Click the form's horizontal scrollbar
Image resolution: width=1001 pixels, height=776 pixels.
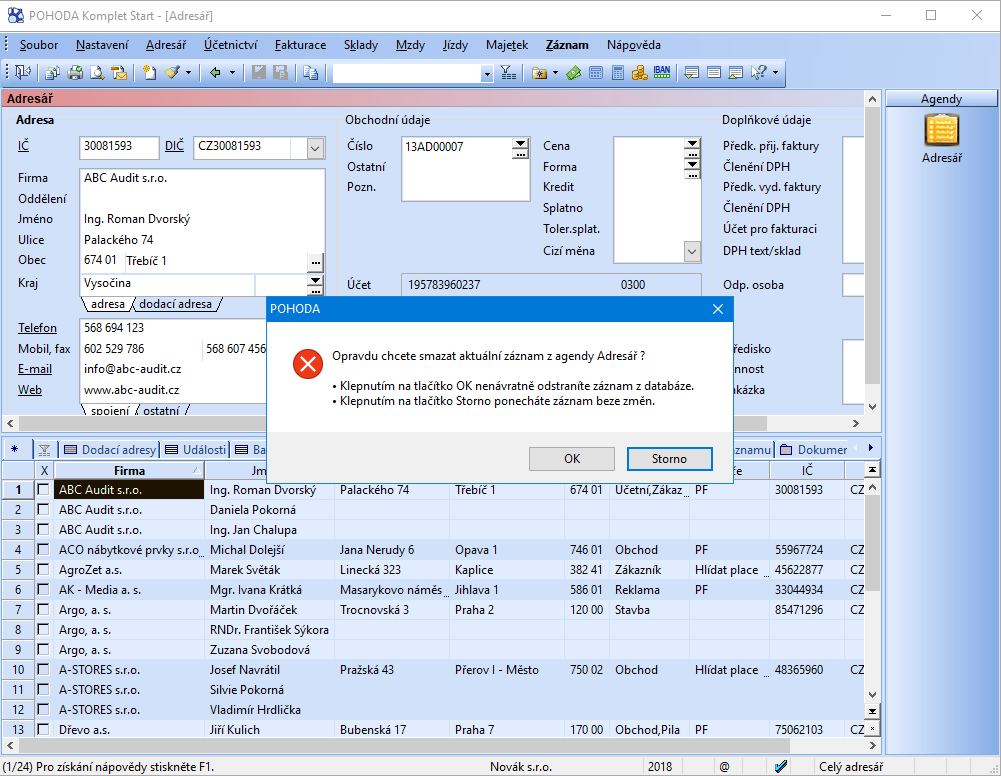[433, 423]
